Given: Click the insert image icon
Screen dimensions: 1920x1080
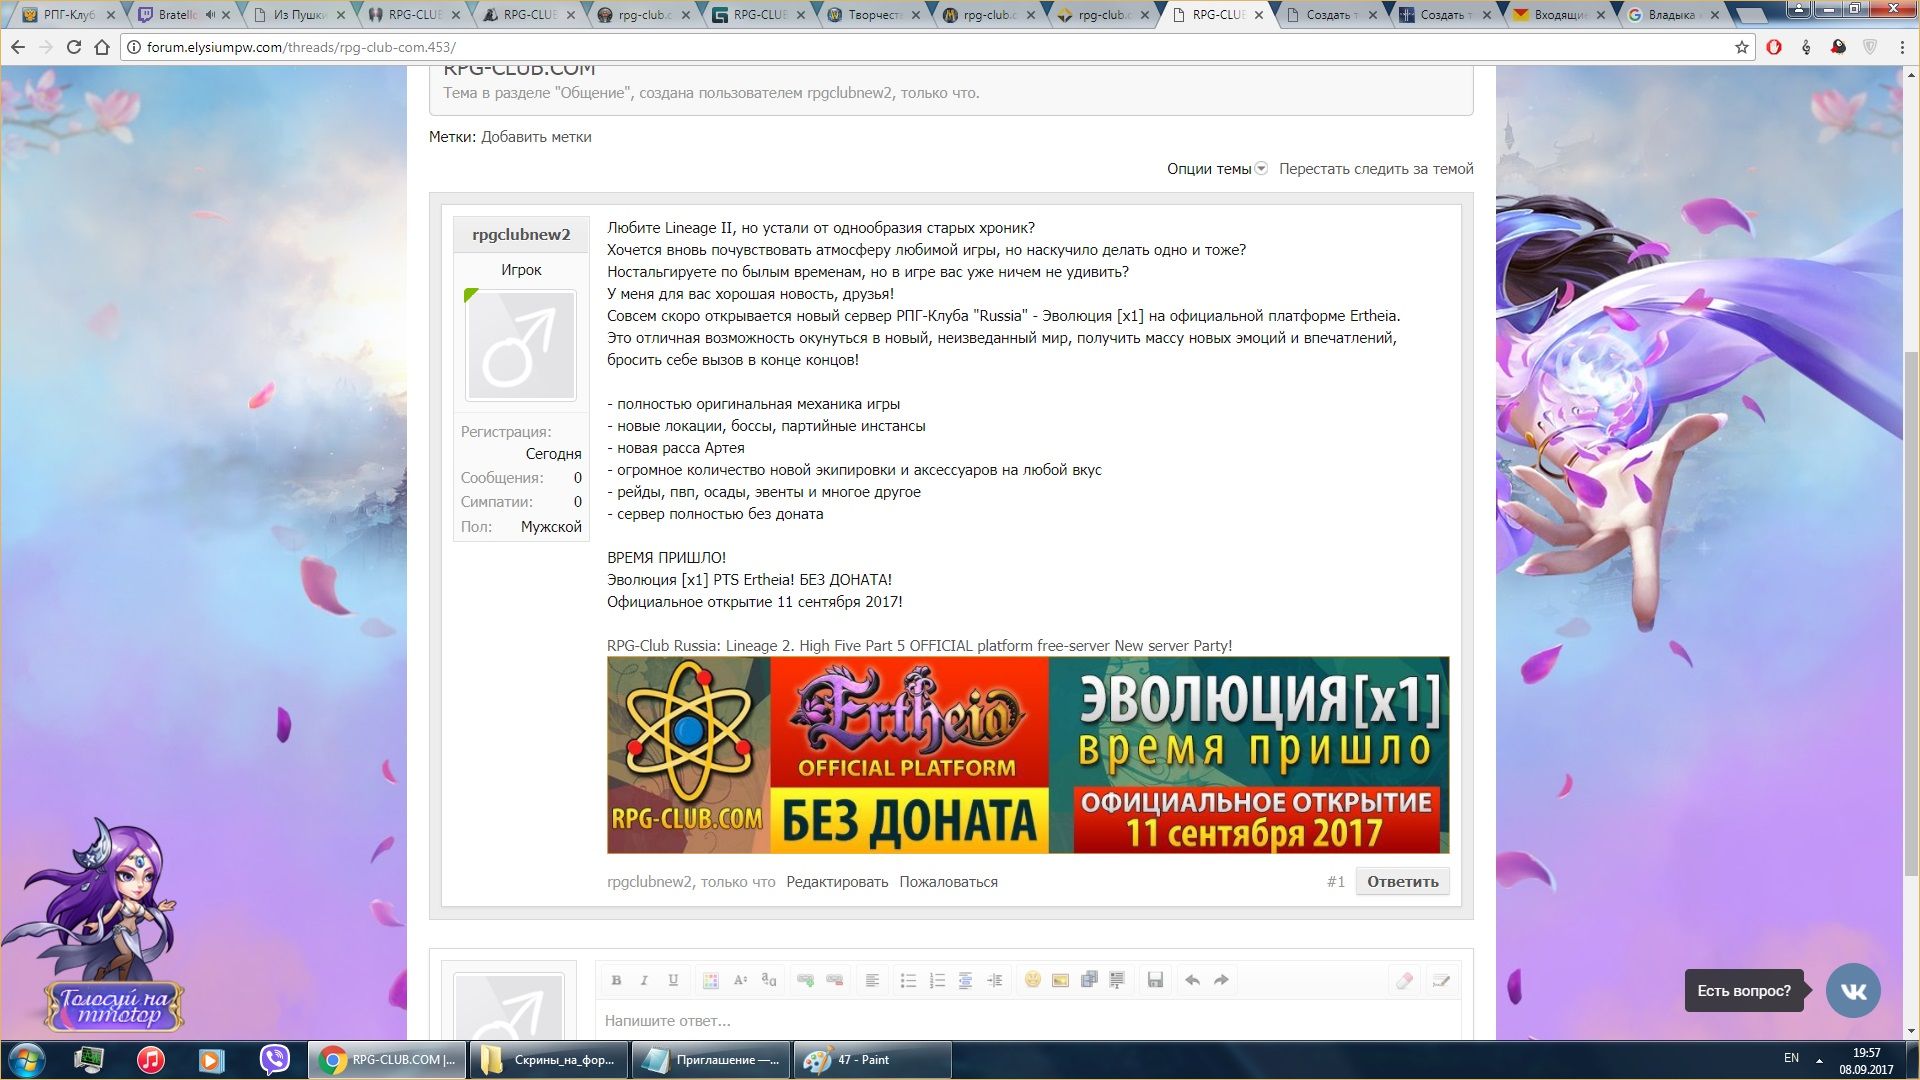Looking at the screenshot, I should [1061, 980].
